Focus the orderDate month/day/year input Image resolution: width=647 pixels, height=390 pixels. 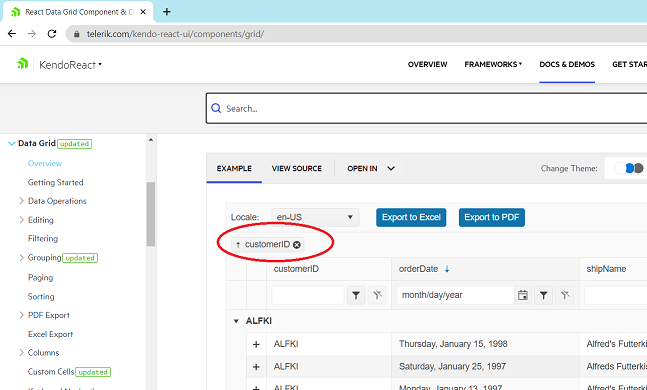pyautogui.click(x=455, y=295)
